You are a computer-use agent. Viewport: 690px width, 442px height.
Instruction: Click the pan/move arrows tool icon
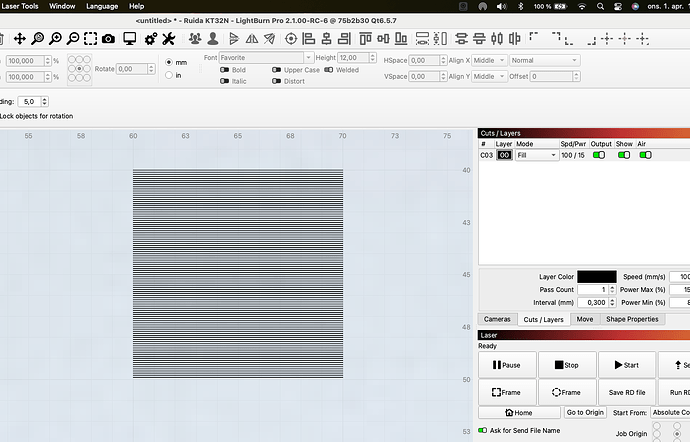click(x=19, y=39)
